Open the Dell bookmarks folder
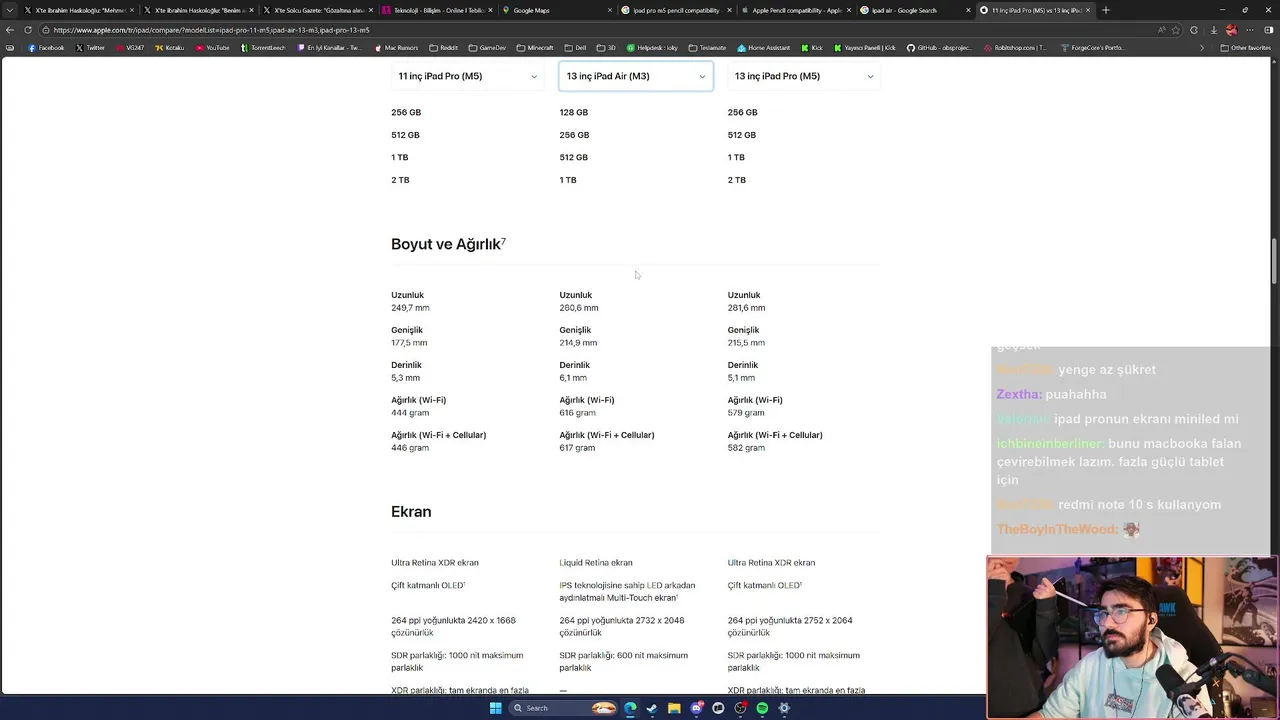1280x720 pixels. 575,47
